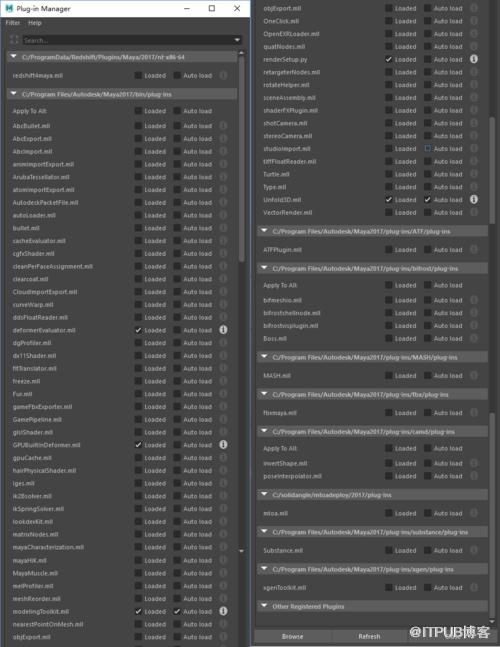Enable Auto load for redshift4maya.mll

tap(177, 75)
